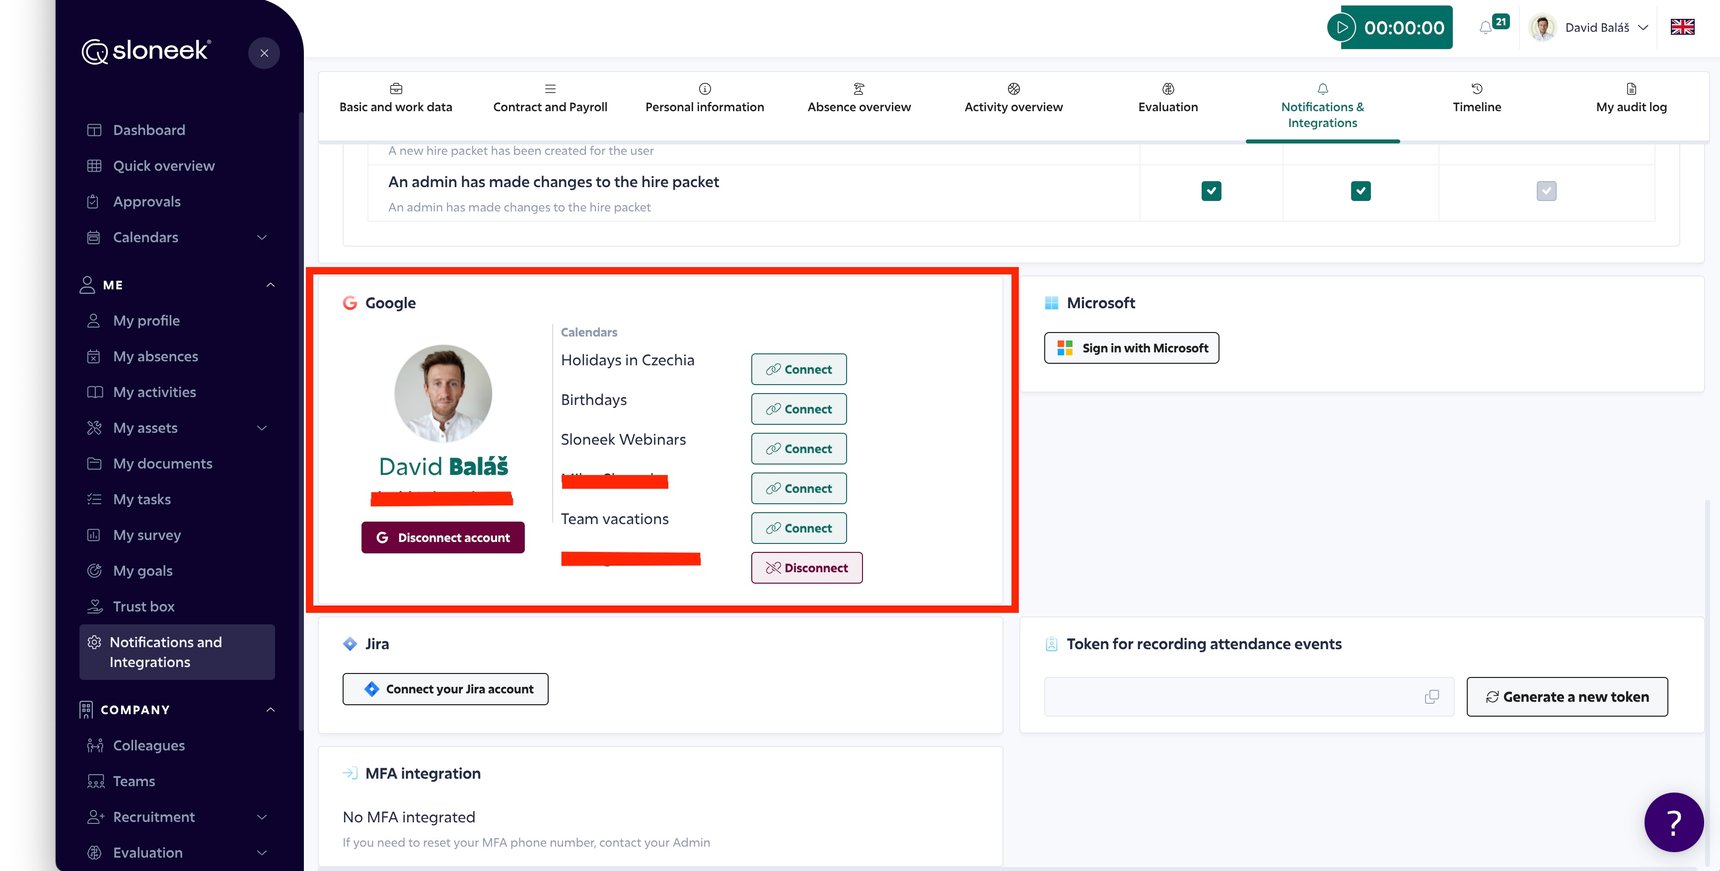Screen dimensions: 1720x871
Task: Click the My documents folder icon
Action: [94, 464]
